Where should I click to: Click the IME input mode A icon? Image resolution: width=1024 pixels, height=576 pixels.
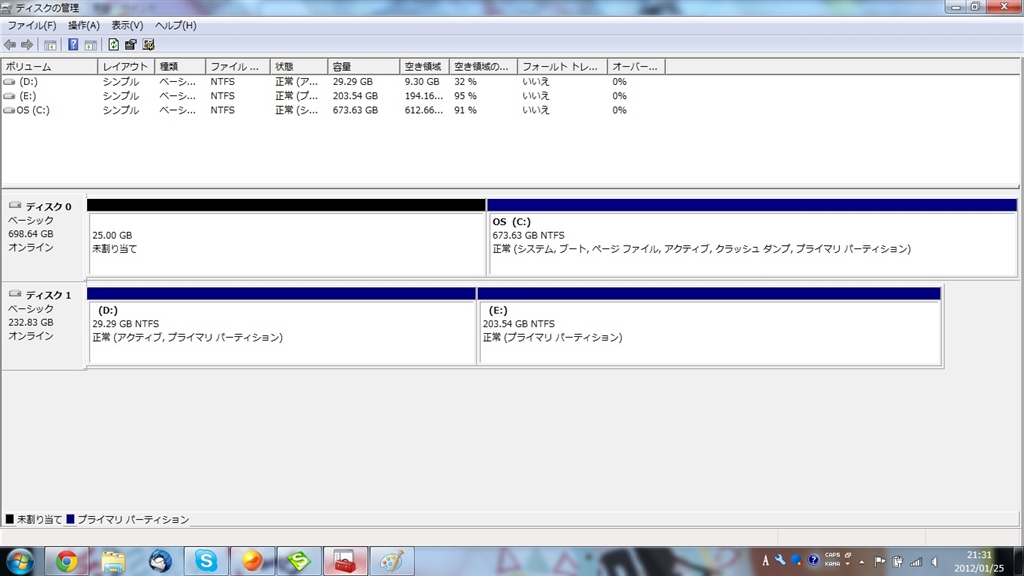[765, 561]
